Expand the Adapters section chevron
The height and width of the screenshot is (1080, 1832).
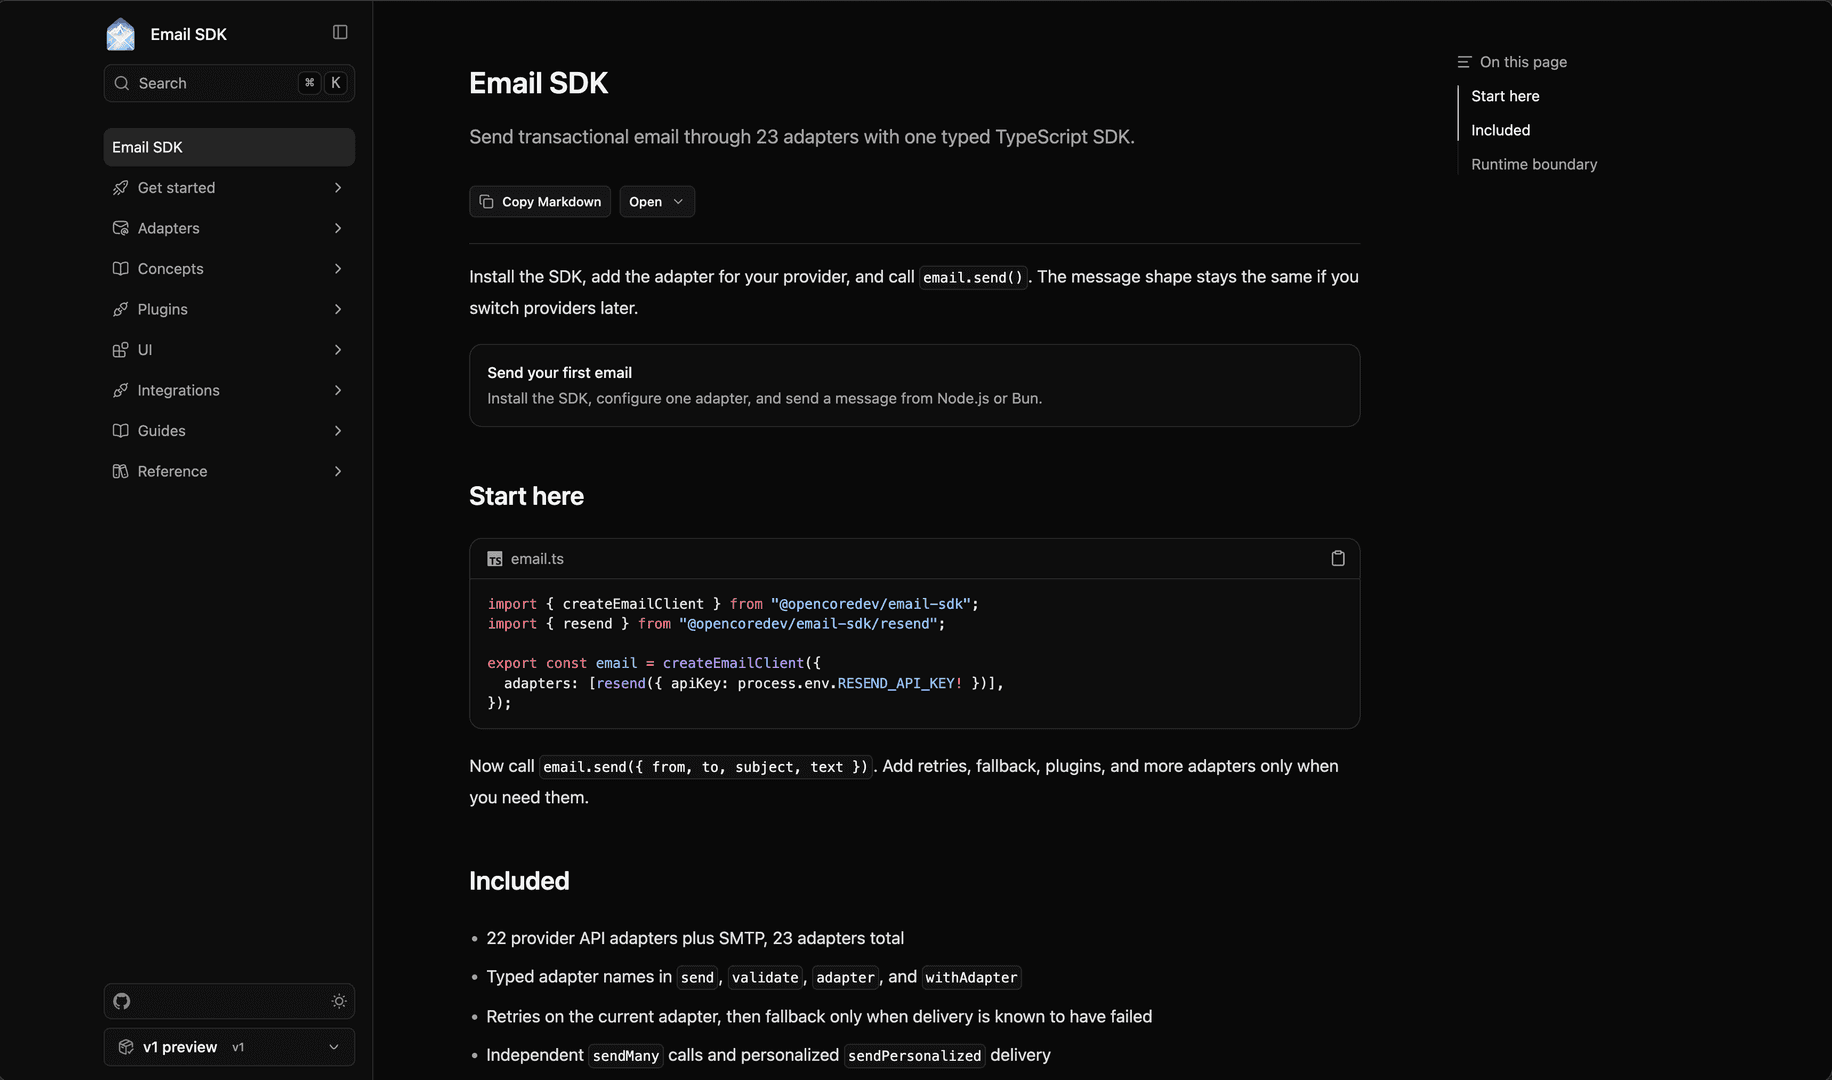coord(338,228)
